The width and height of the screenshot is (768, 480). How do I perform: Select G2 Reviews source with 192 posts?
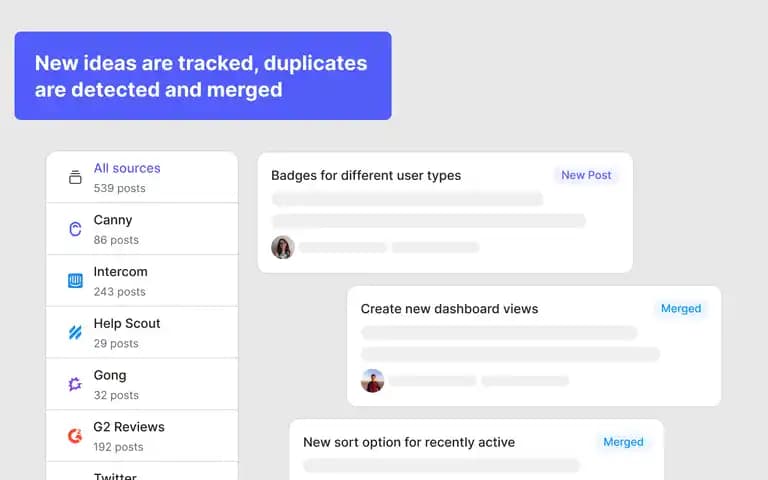[142, 436]
